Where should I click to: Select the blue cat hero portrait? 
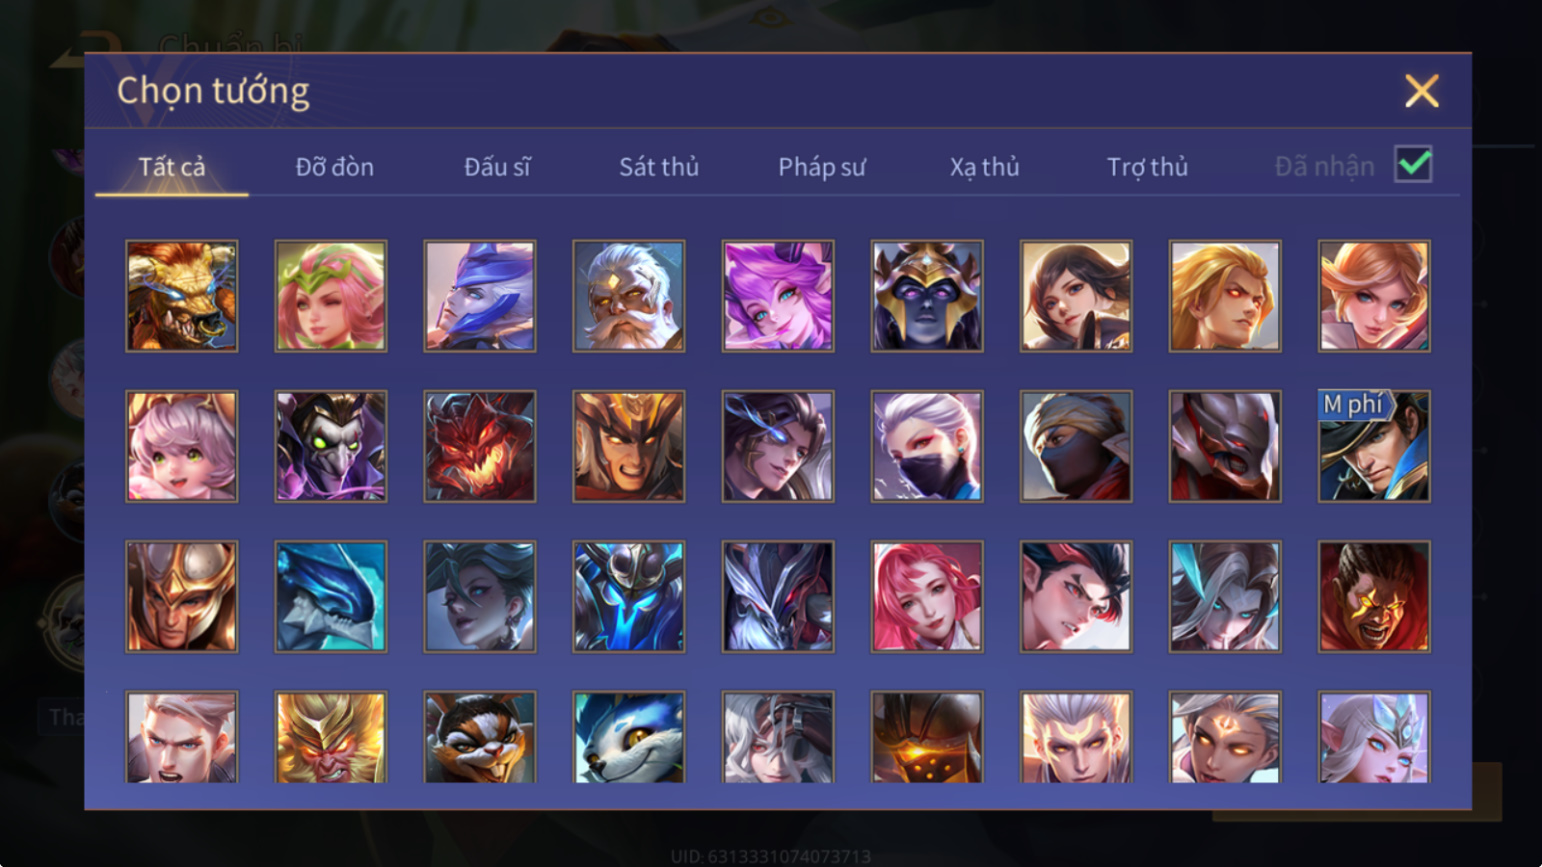pyautogui.click(x=629, y=737)
